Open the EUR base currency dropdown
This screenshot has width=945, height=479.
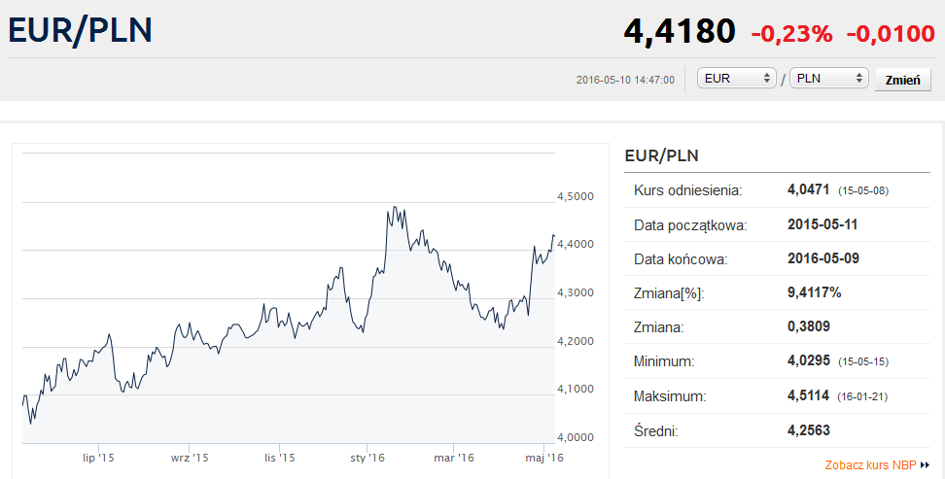pyautogui.click(x=737, y=79)
